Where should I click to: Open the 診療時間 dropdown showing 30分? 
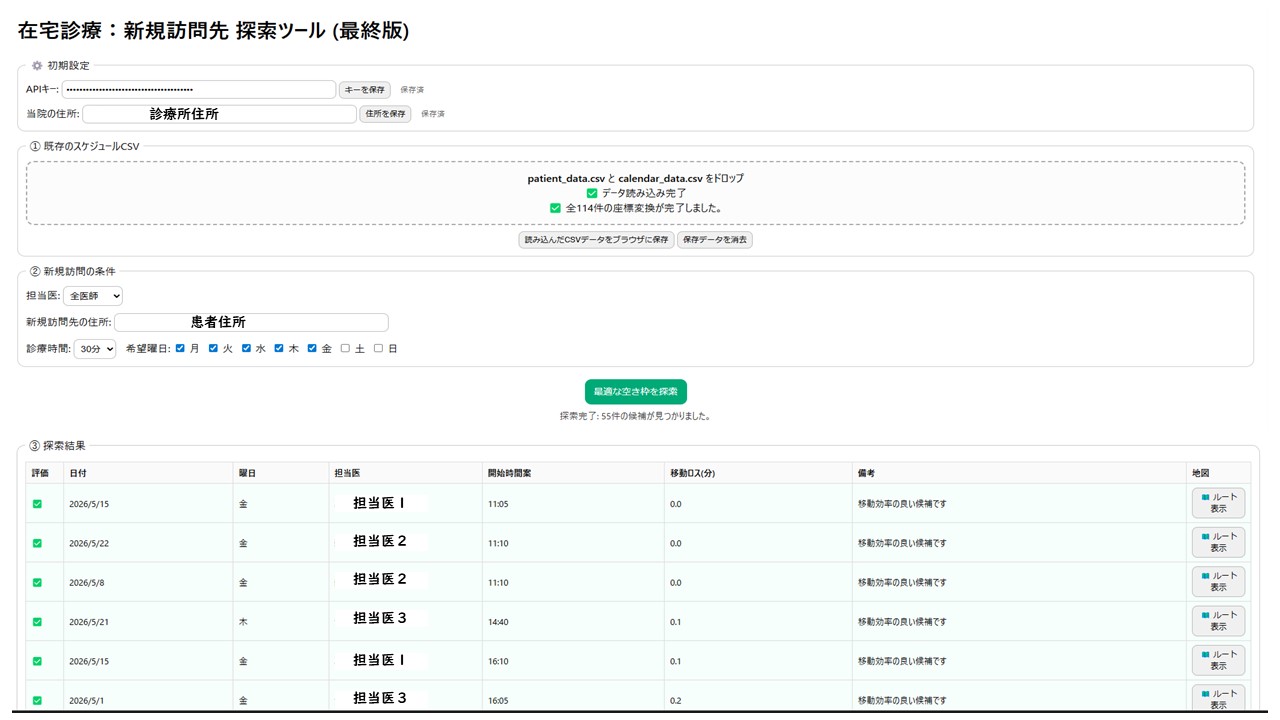coord(95,349)
